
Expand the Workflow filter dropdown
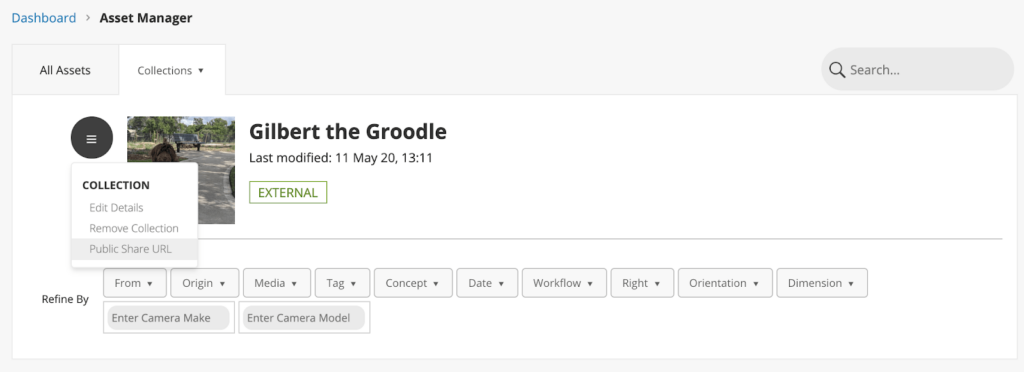564,283
